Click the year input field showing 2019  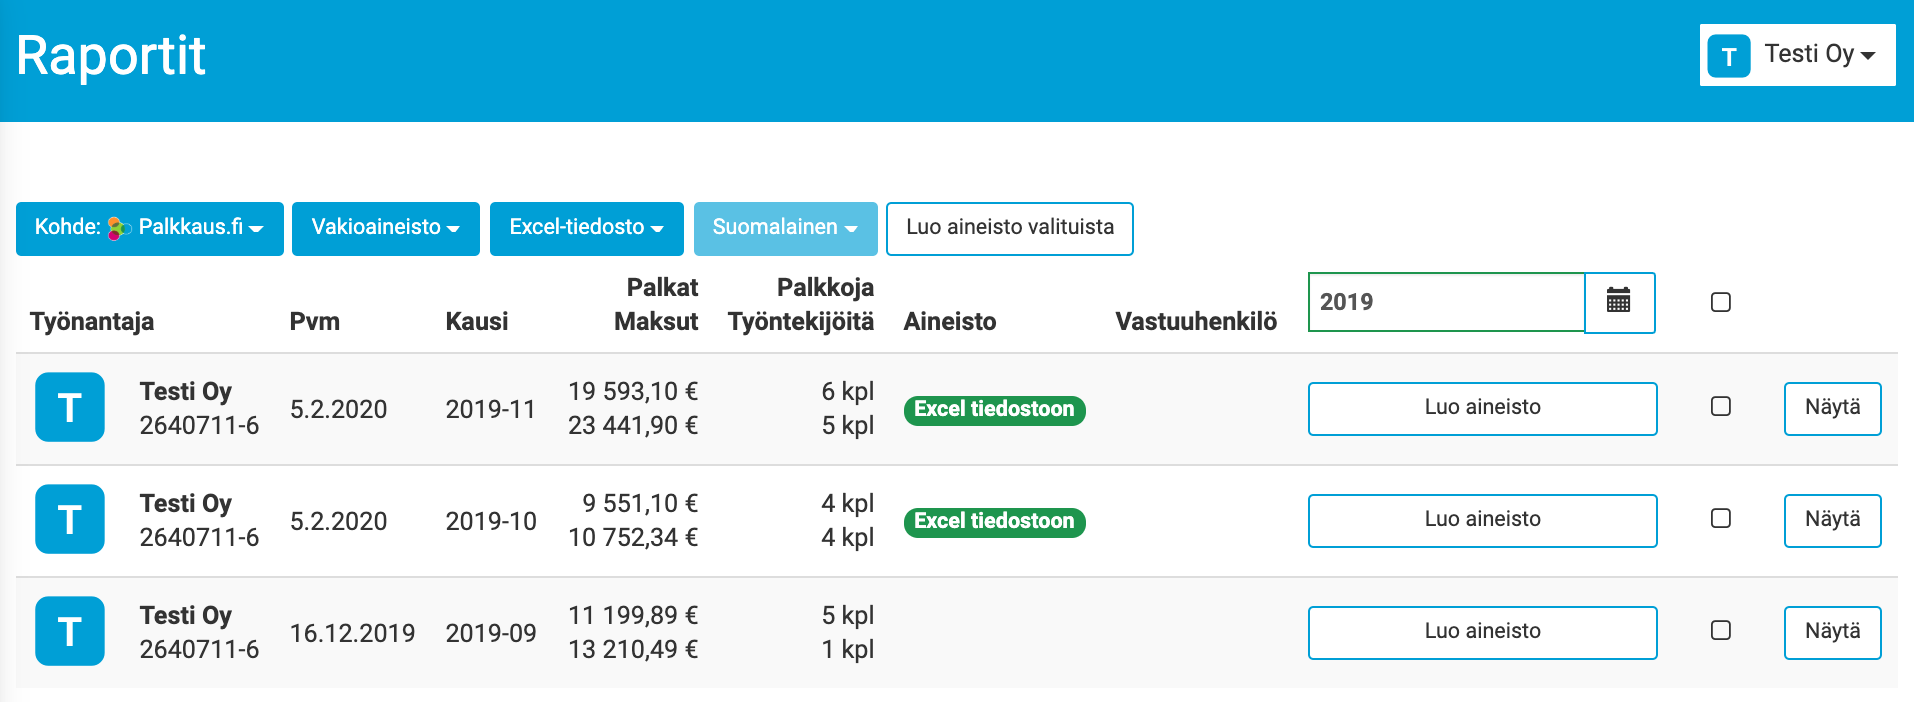[x=1445, y=302]
